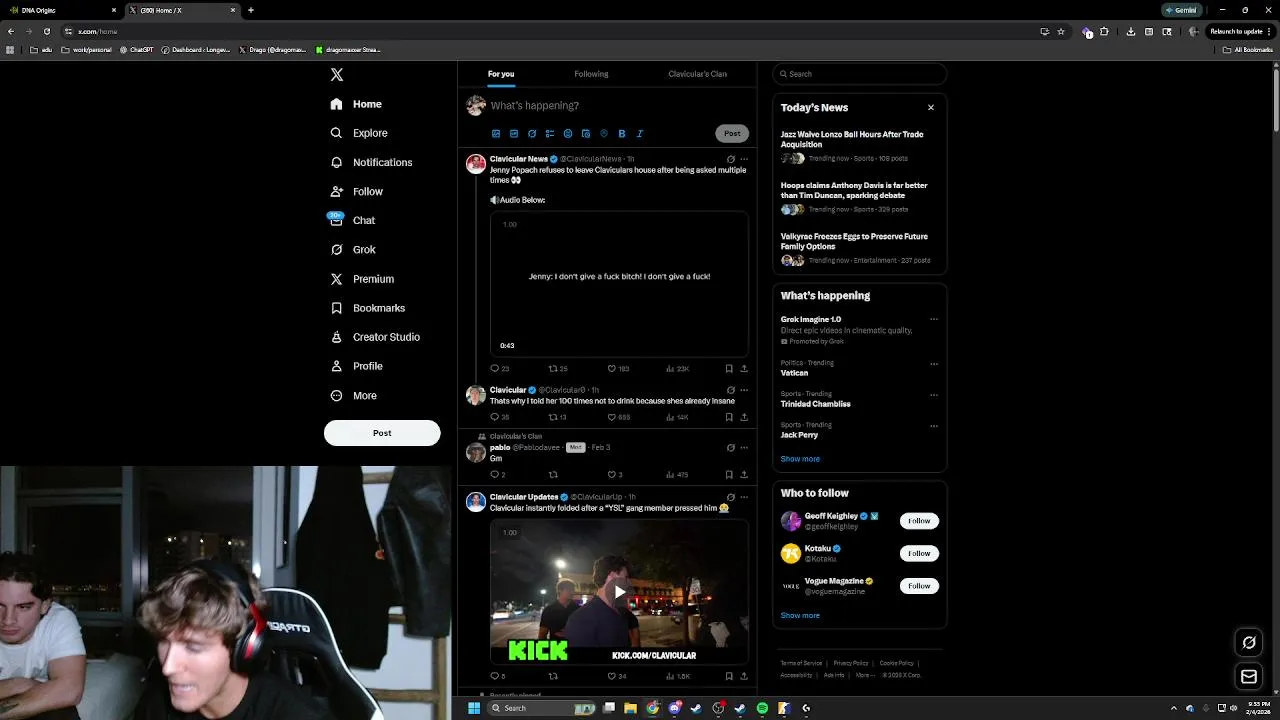This screenshot has width=1280, height=720.
Task: Open the floating messages envelope button
Action: pos(1249,677)
